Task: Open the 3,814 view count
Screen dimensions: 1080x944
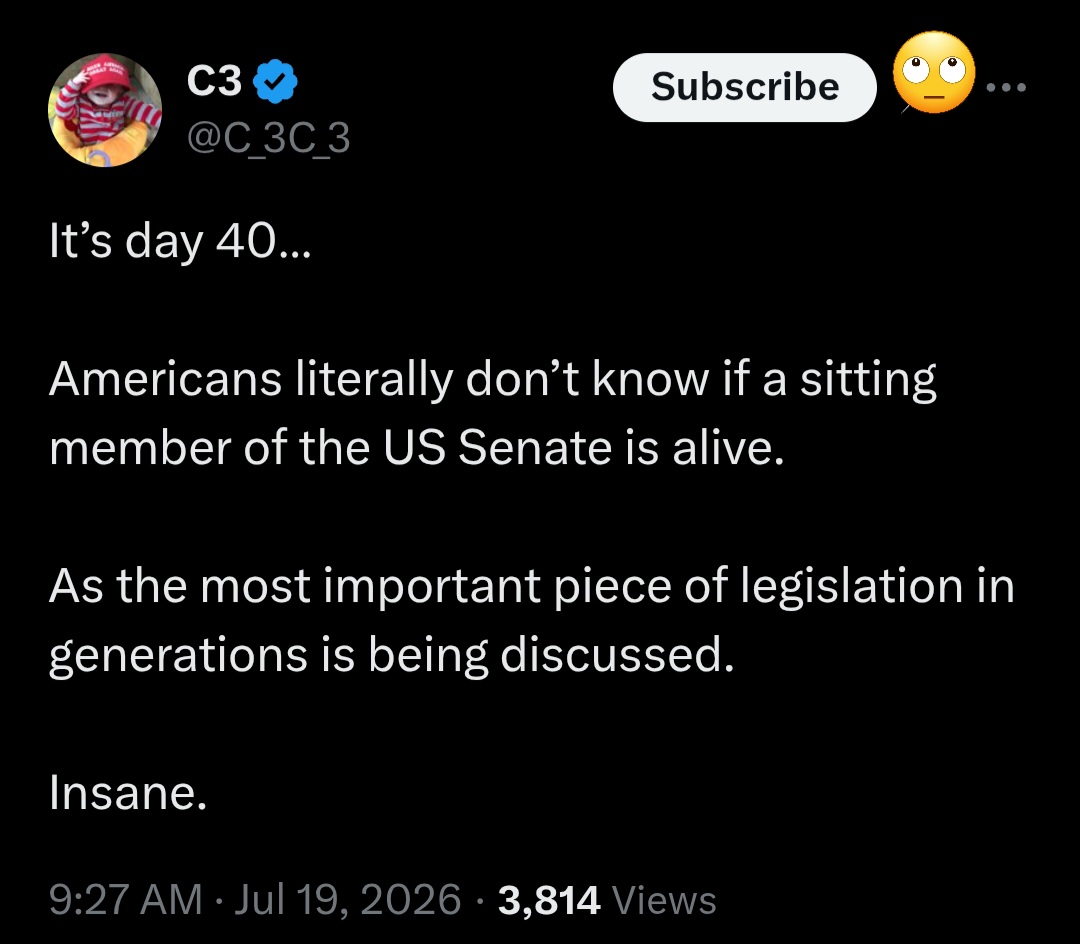Action: click(x=548, y=900)
